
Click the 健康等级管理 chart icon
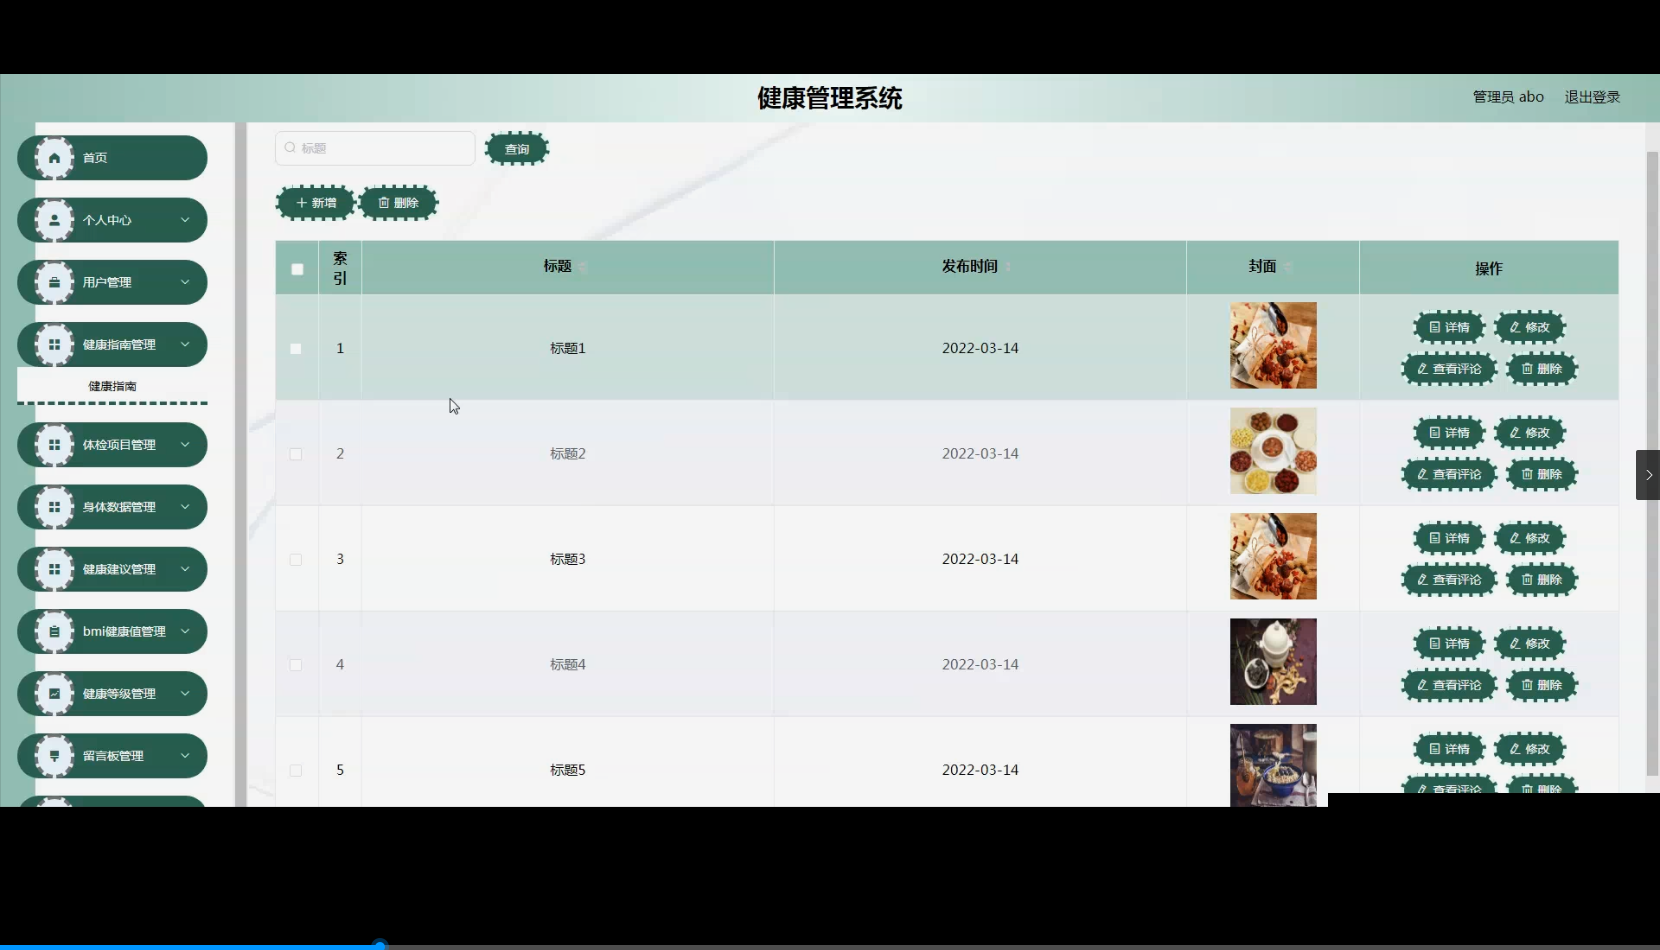(55, 693)
